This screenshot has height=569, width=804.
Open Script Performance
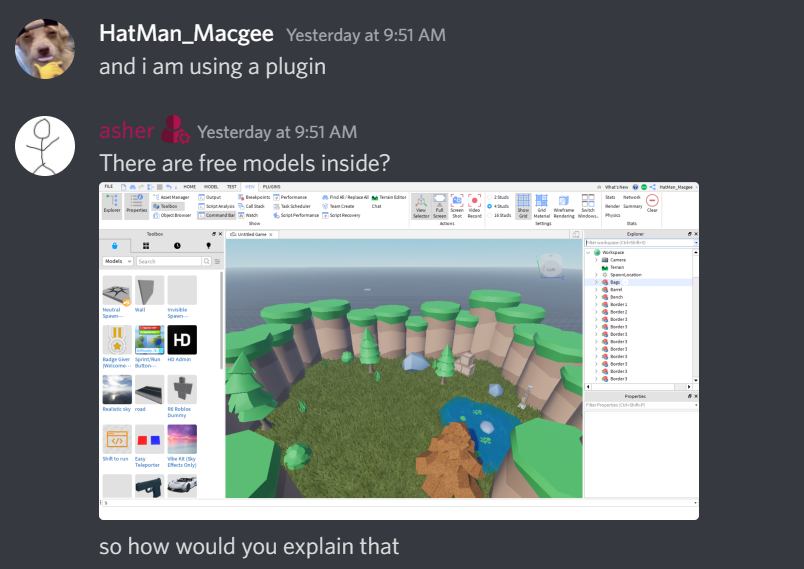(x=296, y=215)
